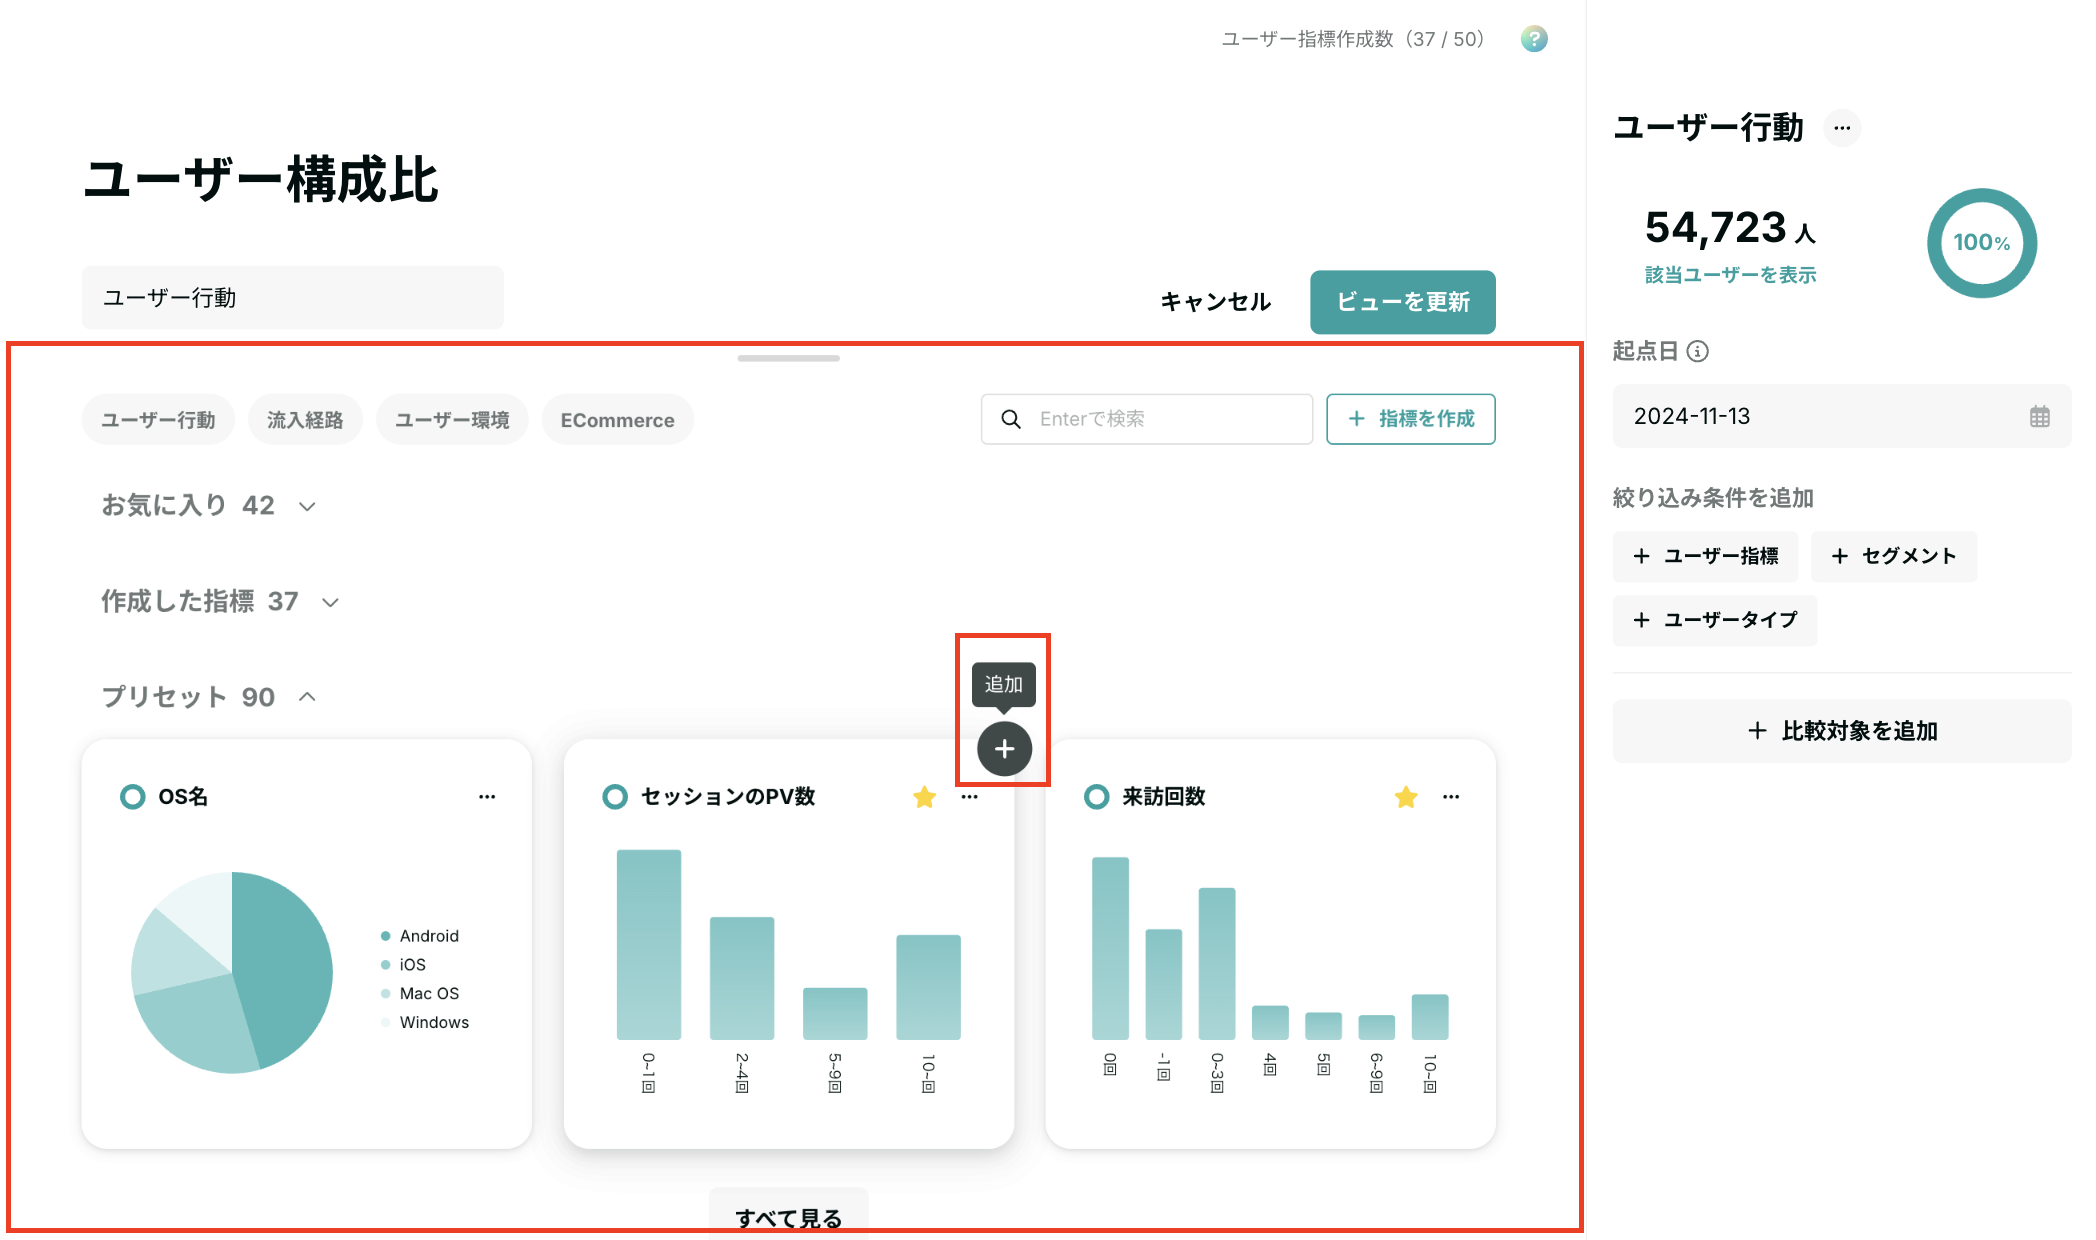2096x1240 pixels.
Task: Click the OS名 pie chart
Action: click(232, 972)
